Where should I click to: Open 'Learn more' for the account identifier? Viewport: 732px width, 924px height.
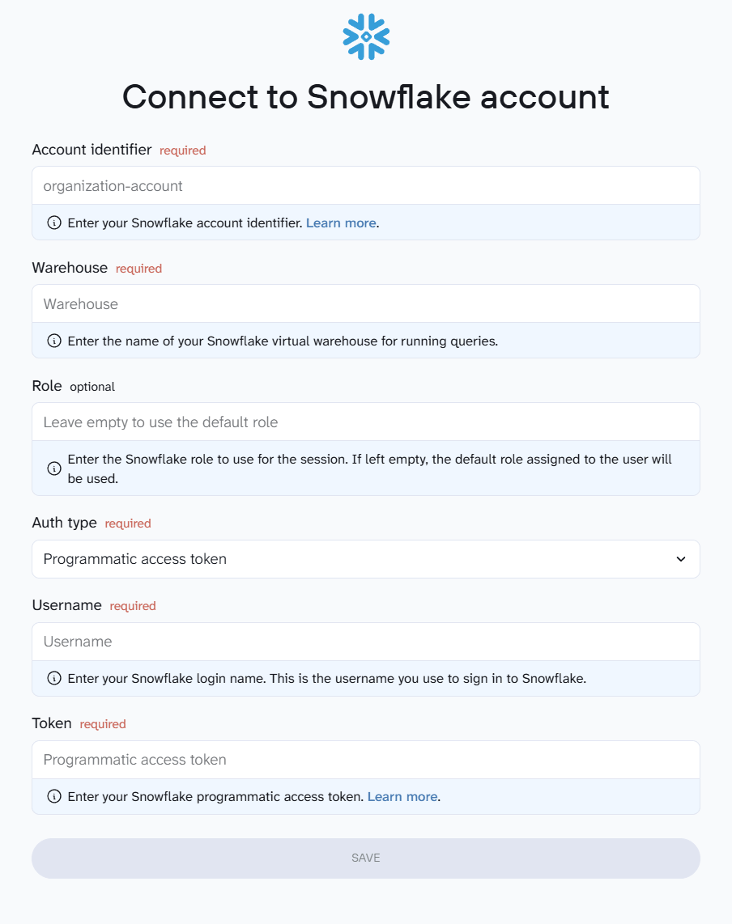pyautogui.click(x=341, y=222)
